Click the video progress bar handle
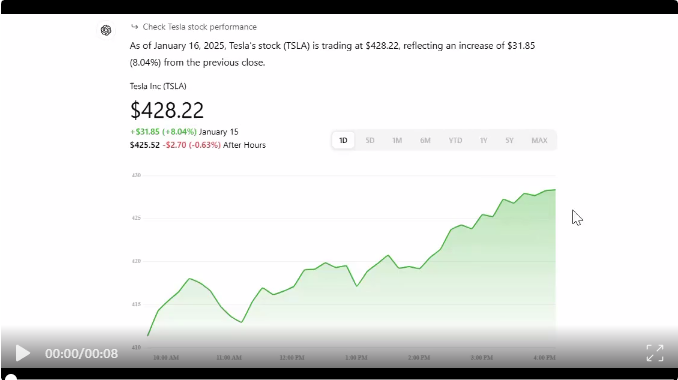This screenshot has width=678, height=380. (11, 377)
